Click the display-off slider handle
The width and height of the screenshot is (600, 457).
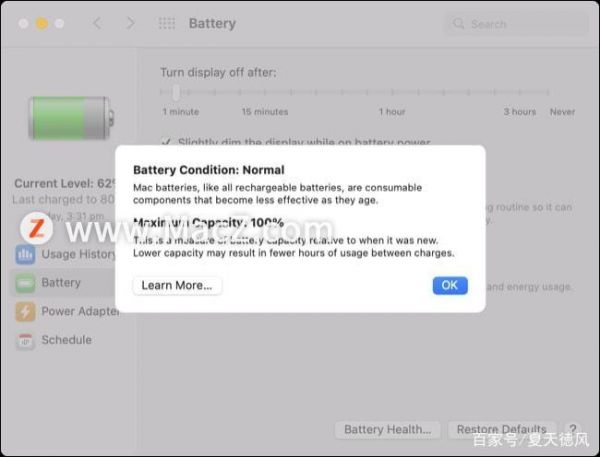pyautogui.click(x=176, y=92)
